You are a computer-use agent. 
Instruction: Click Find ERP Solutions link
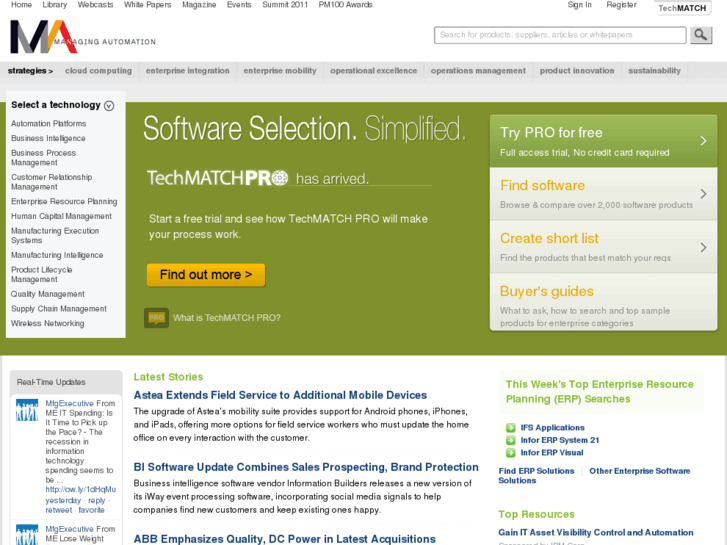click(536, 471)
